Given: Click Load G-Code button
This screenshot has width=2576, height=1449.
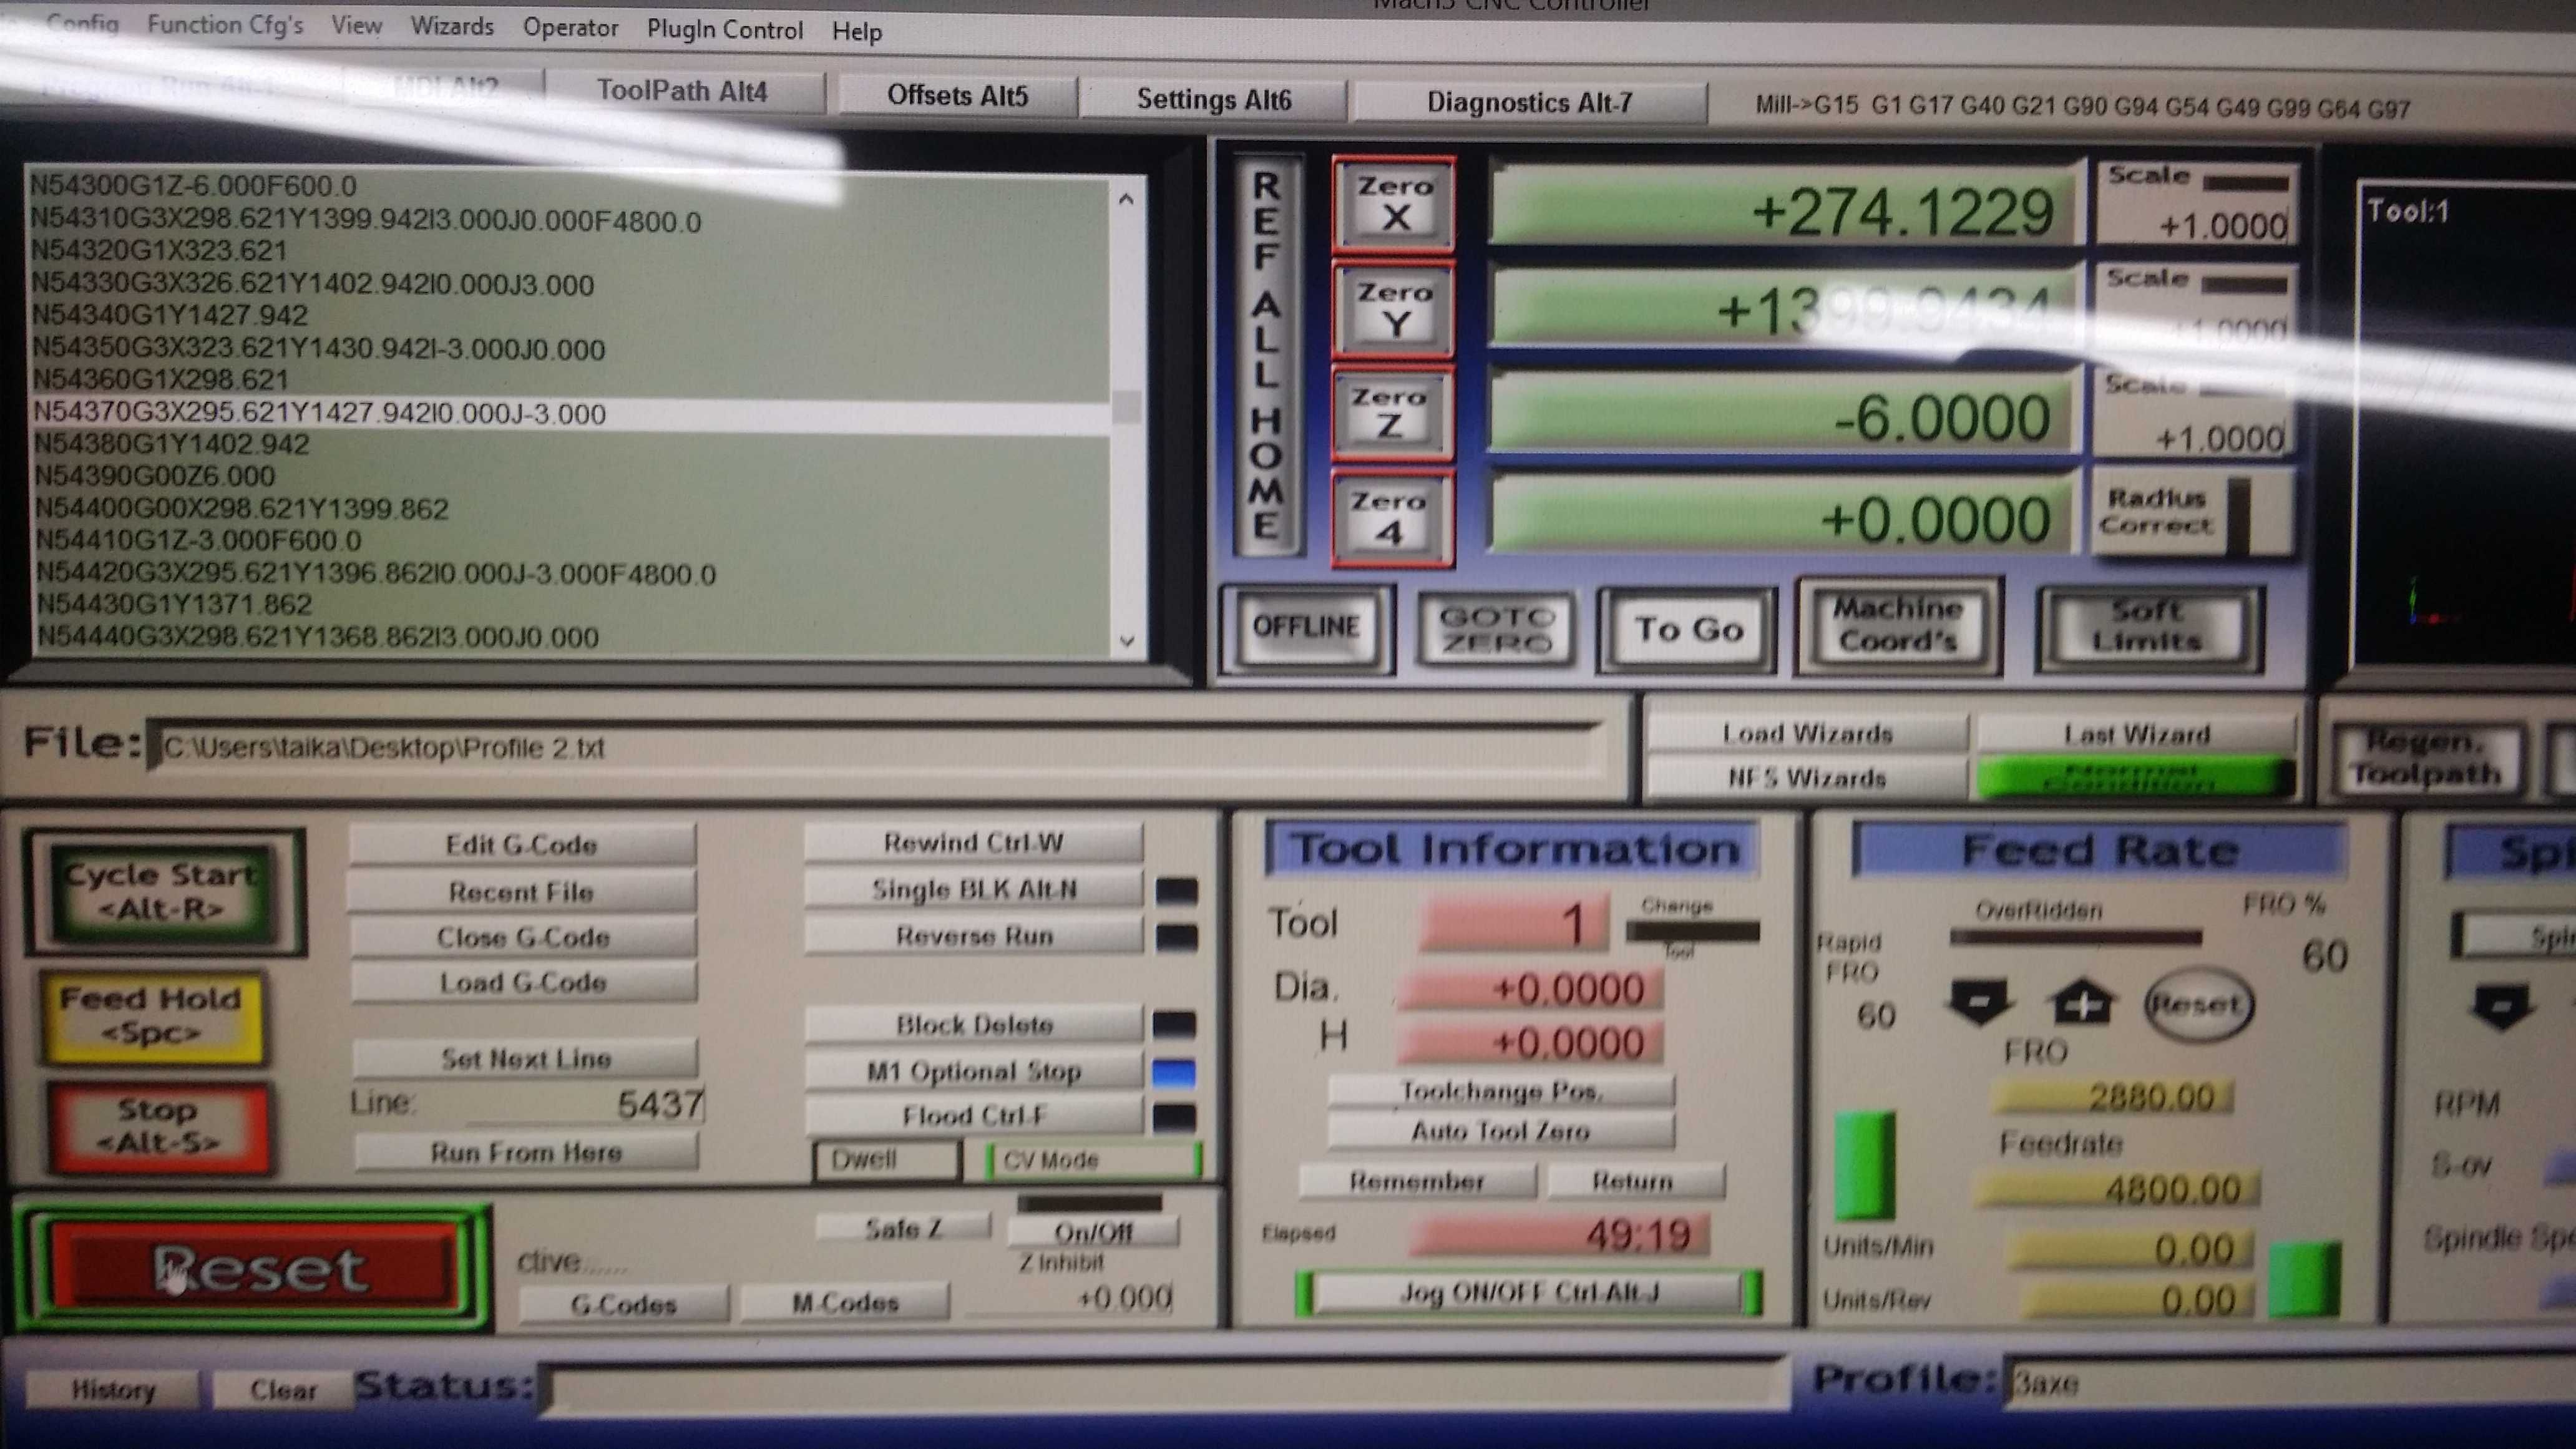Looking at the screenshot, I should coord(522,982).
